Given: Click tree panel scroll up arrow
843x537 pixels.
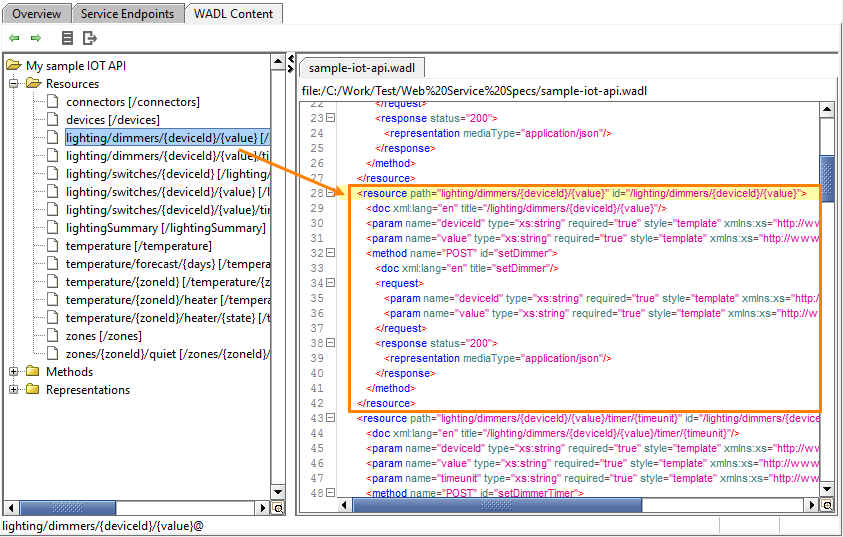Looking at the screenshot, I should tap(277, 61).
